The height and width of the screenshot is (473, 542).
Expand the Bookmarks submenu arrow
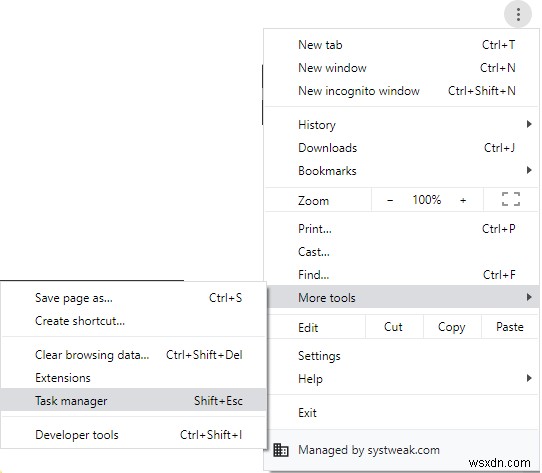coord(529,170)
